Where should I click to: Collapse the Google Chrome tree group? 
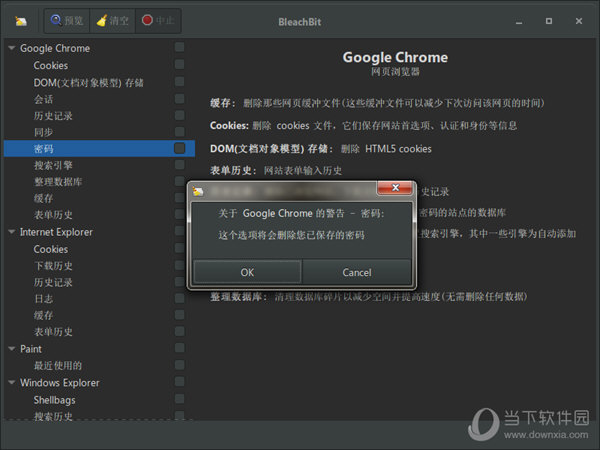[x=12, y=48]
